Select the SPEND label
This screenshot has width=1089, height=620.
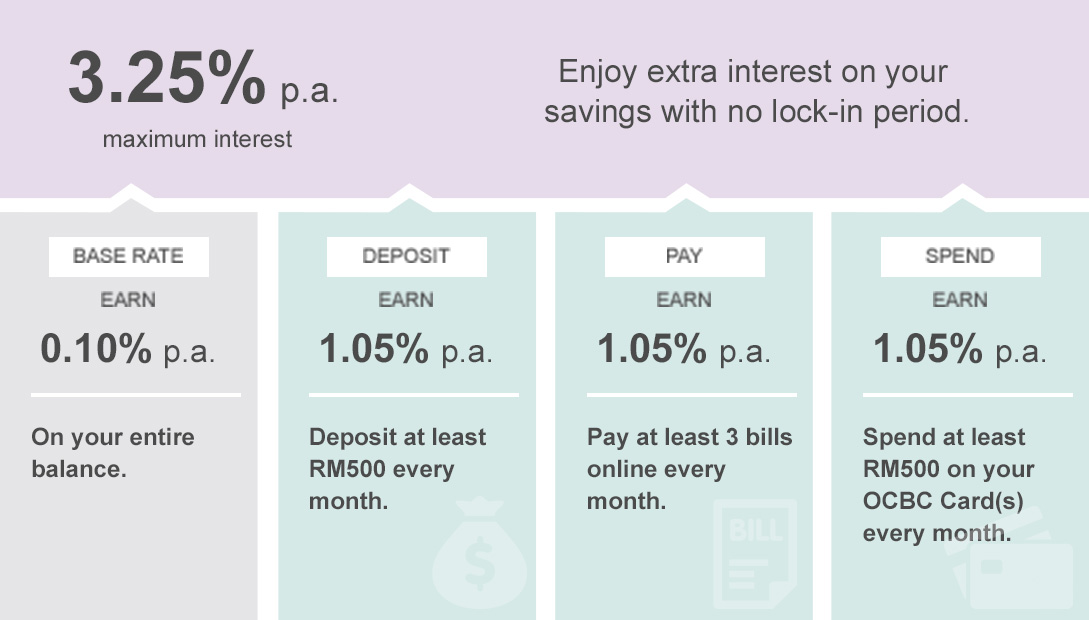point(961,256)
